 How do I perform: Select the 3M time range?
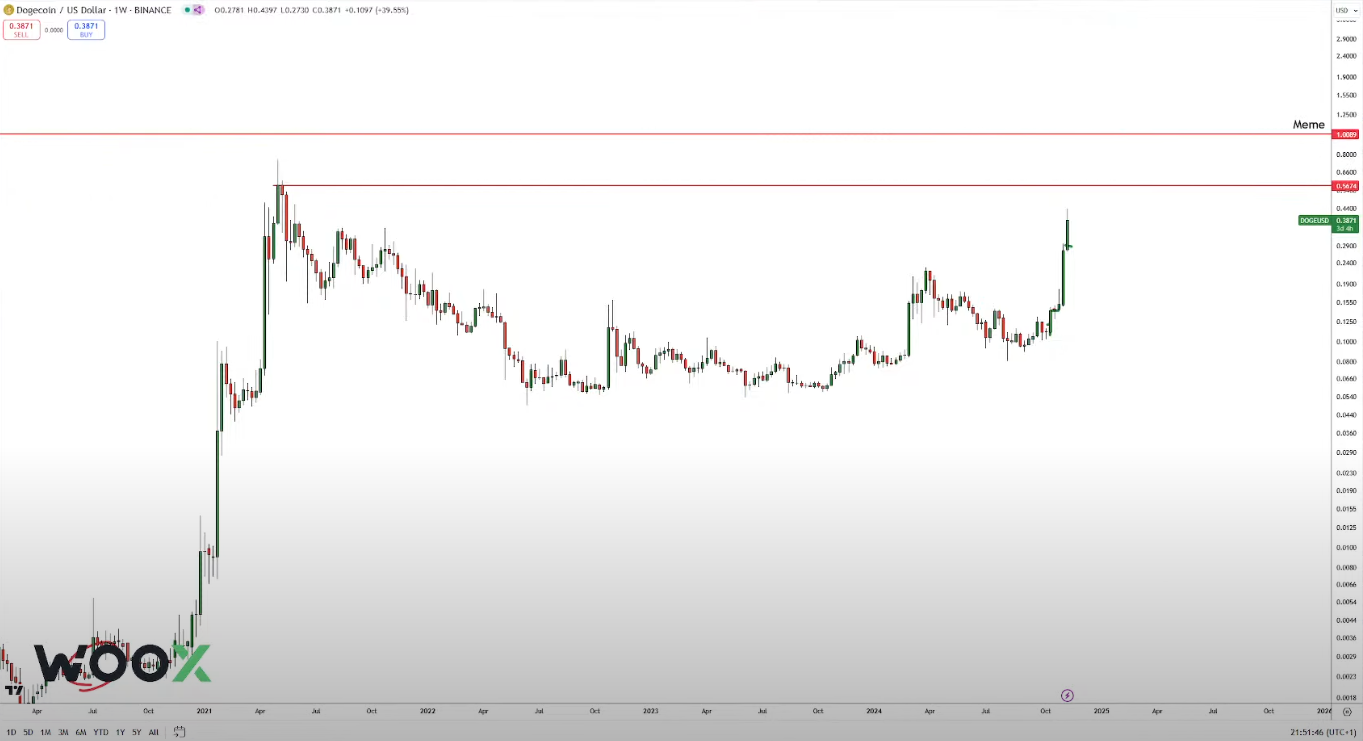[x=63, y=732]
